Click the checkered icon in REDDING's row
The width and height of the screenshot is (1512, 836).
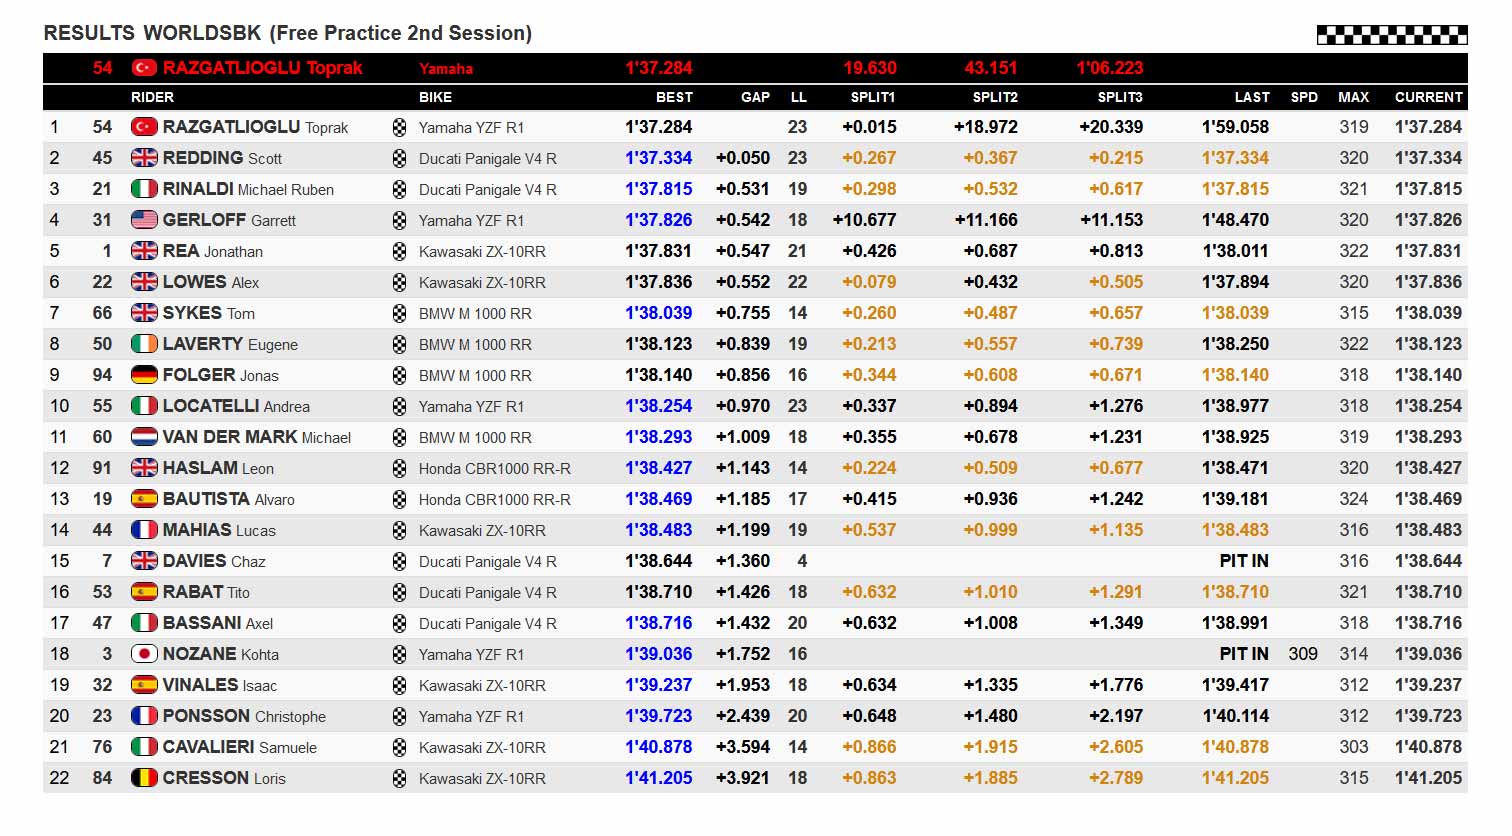click(400, 158)
